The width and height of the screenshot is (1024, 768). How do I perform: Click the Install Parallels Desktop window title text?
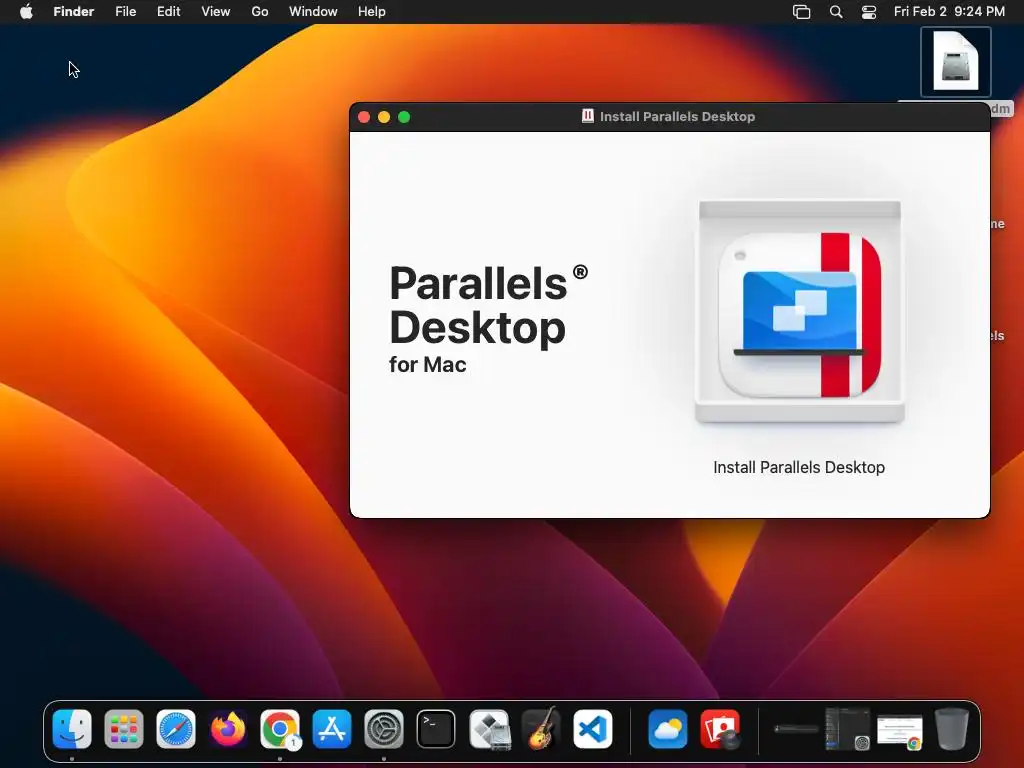[677, 116]
